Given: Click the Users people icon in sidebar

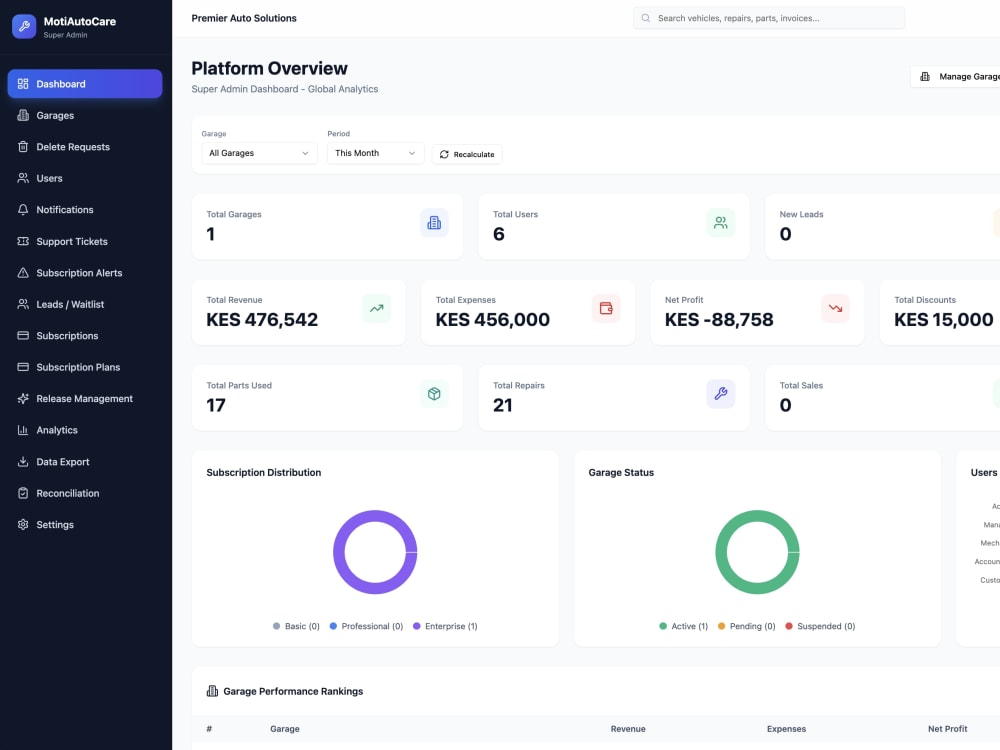Looking at the screenshot, I should pos(23,178).
